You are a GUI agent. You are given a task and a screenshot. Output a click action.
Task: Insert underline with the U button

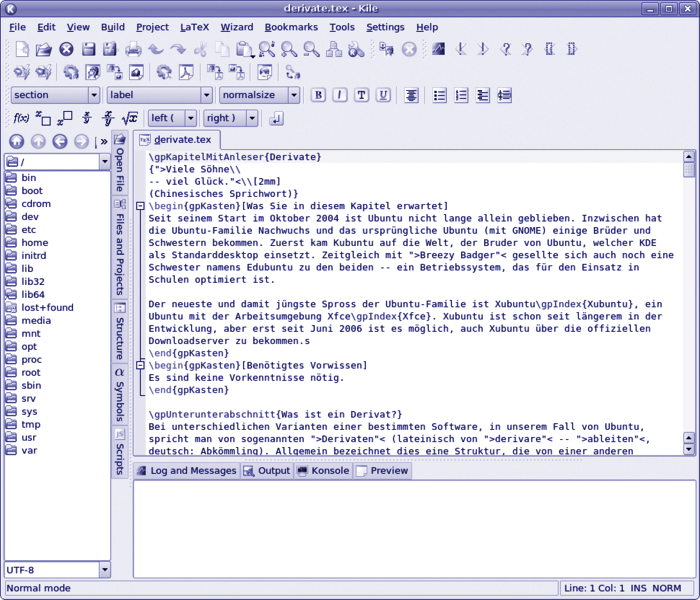pyautogui.click(x=361, y=95)
